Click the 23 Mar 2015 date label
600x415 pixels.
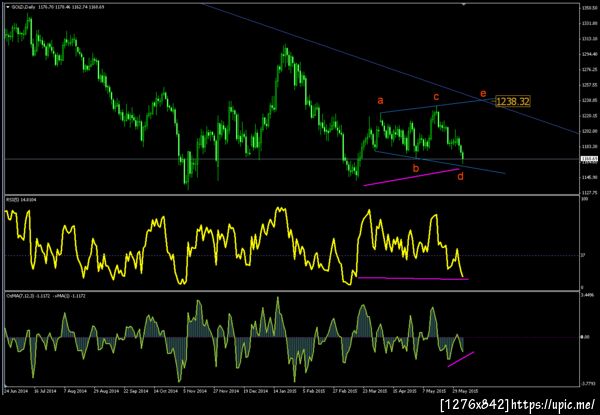(x=375, y=392)
